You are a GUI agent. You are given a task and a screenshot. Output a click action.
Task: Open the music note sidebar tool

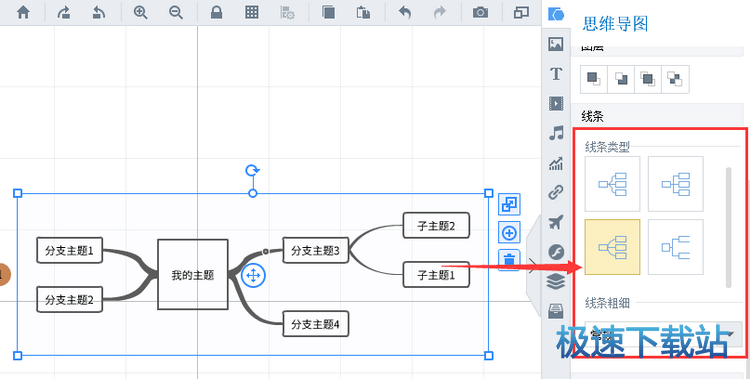556,133
